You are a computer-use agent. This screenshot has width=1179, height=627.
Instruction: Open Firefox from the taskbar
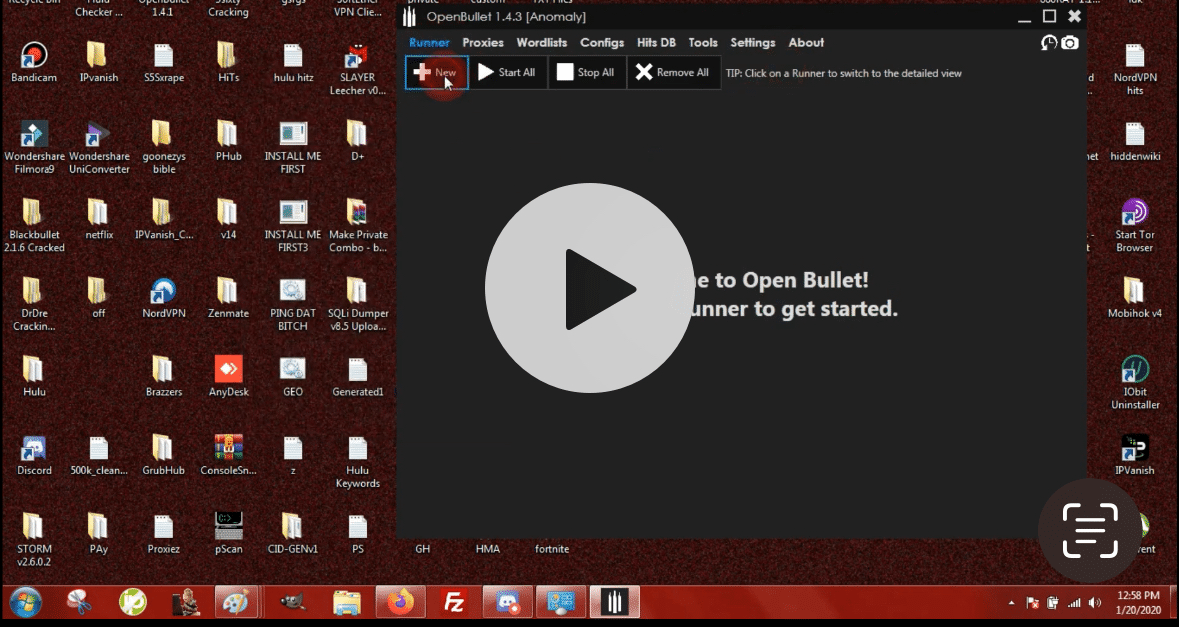[x=400, y=602]
